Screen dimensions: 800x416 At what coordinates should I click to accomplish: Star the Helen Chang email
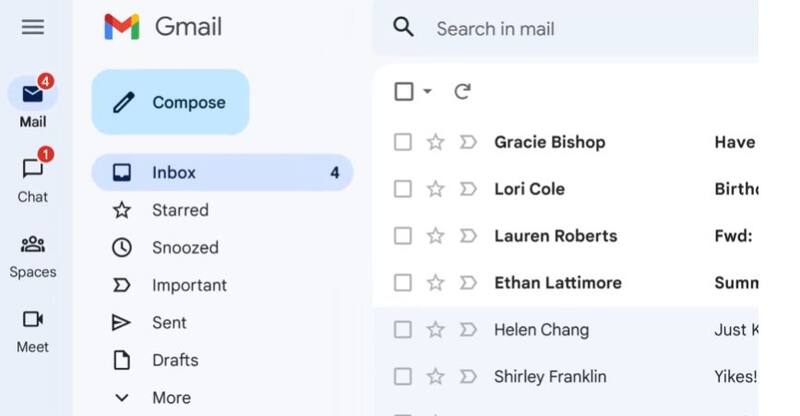[x=435, y=330]
